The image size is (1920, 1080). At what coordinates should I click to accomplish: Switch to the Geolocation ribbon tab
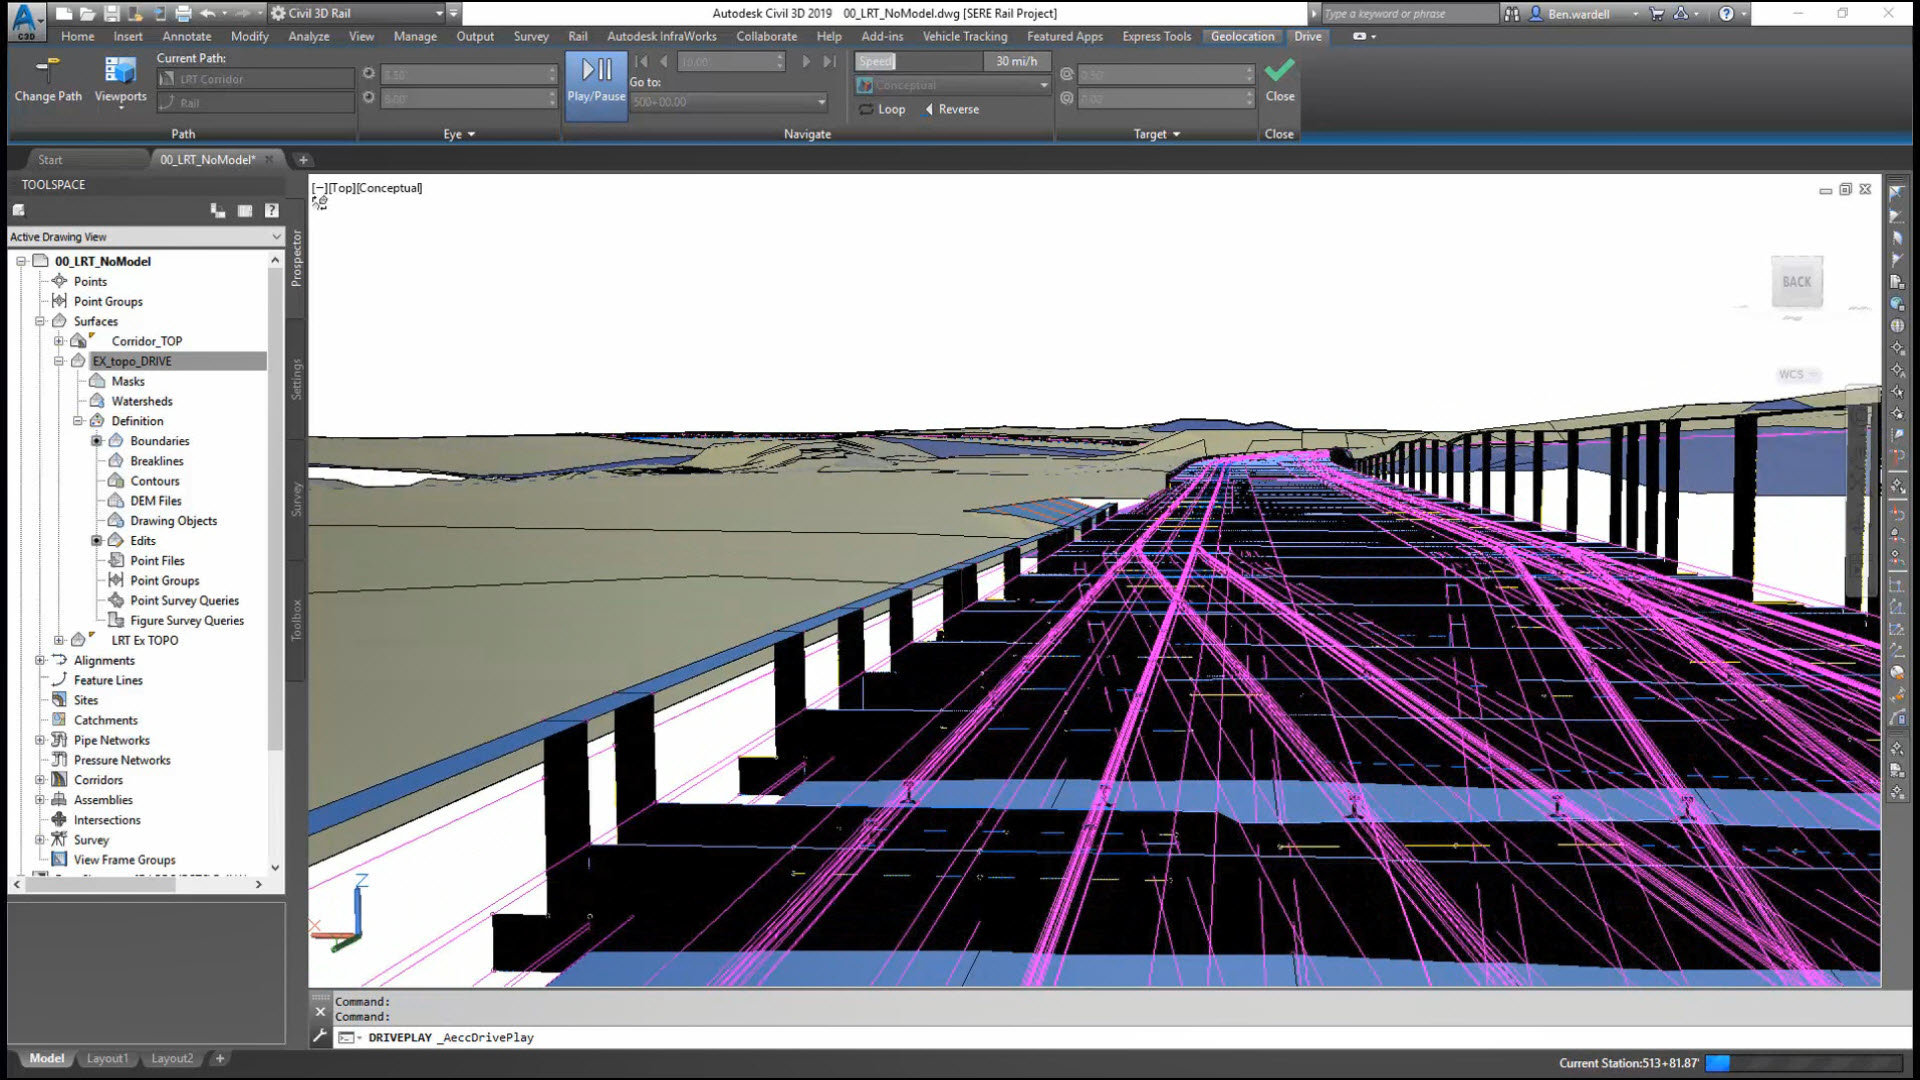pyautogui.click(x=1241, y=36)
